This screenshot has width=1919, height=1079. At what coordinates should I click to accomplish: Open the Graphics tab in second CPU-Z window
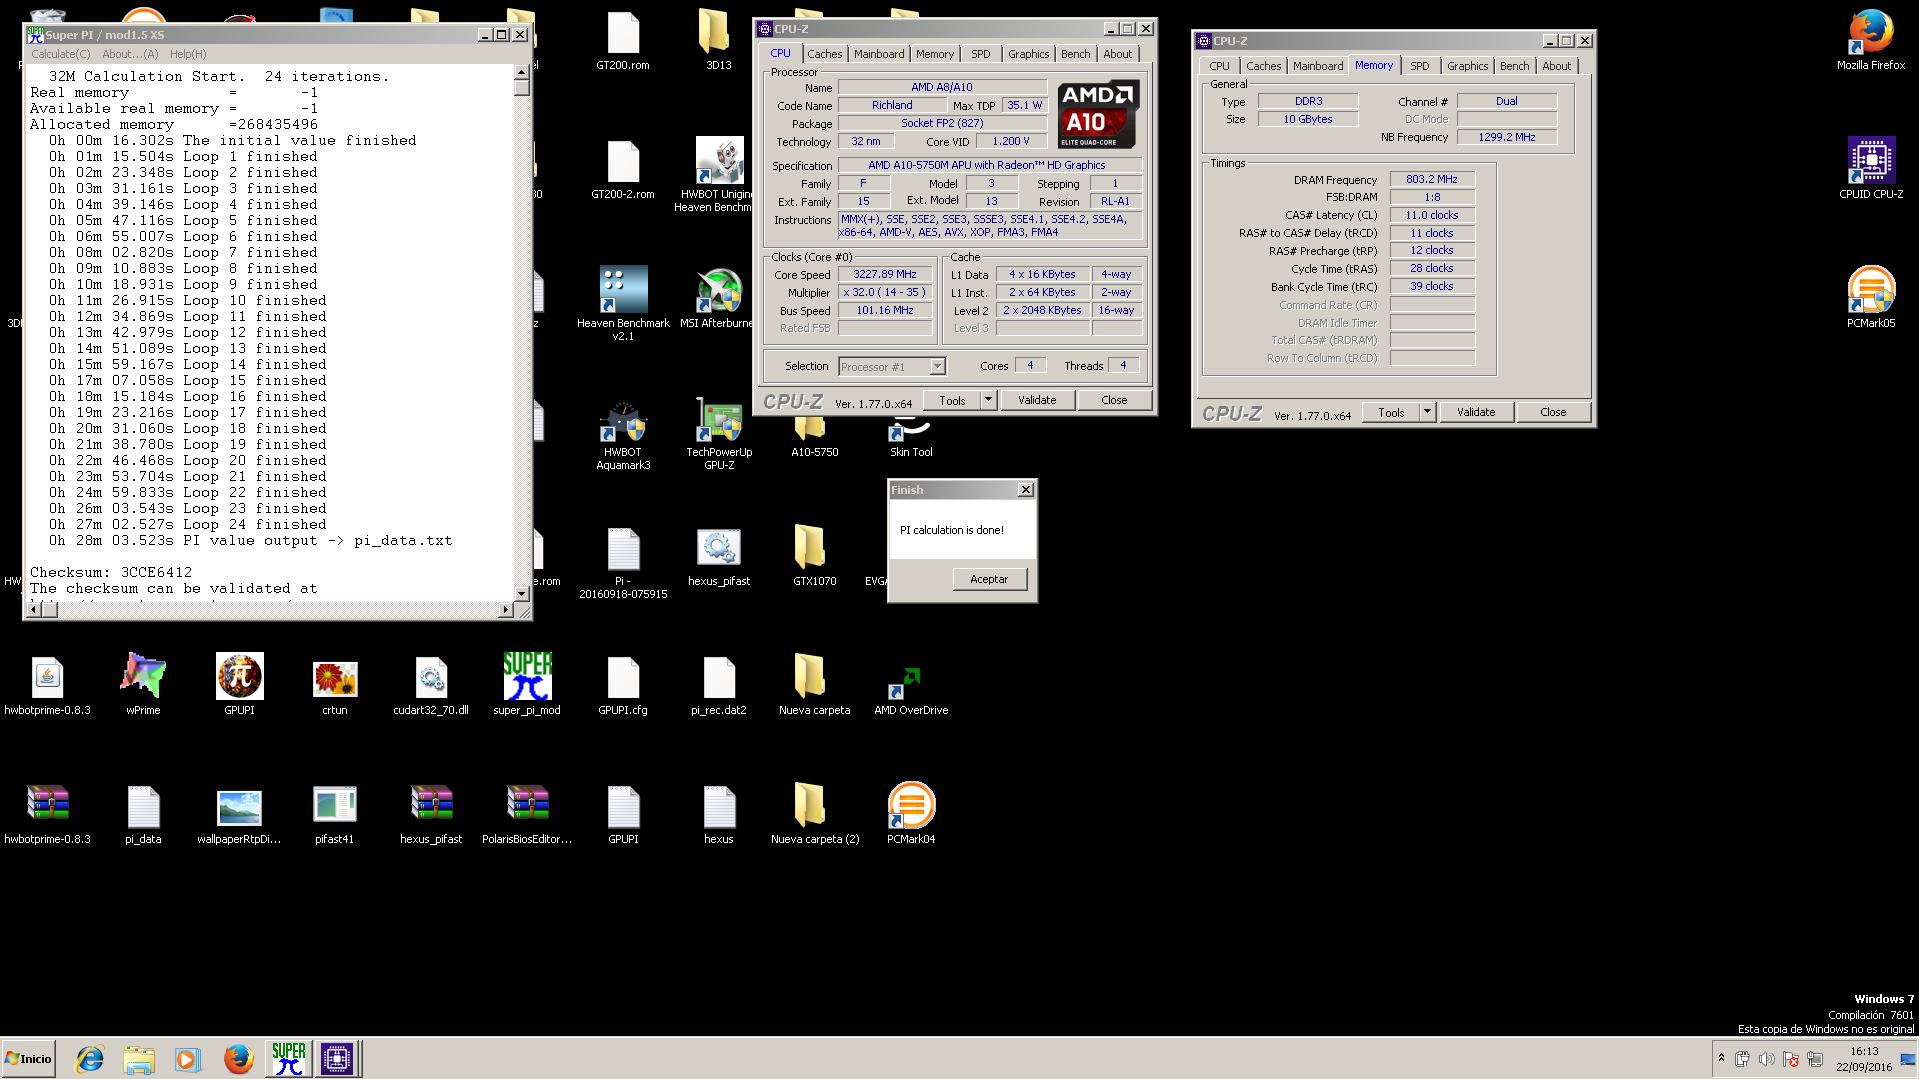pyautogui.click(x=1467, y=66)
